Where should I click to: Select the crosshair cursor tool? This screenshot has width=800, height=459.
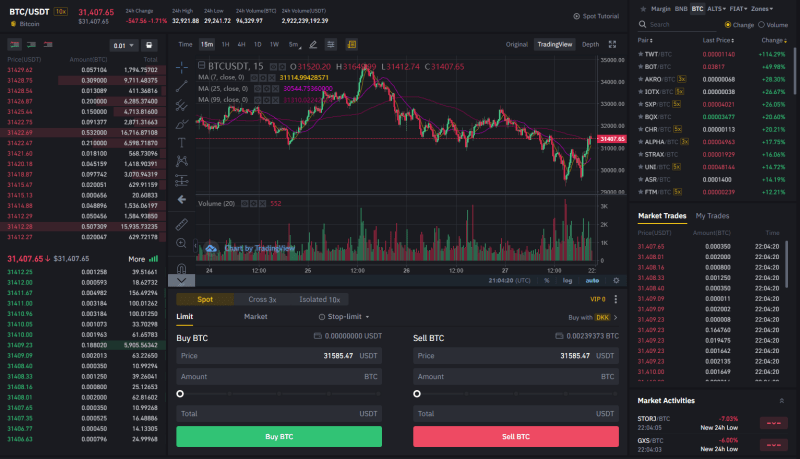(182, 68)
